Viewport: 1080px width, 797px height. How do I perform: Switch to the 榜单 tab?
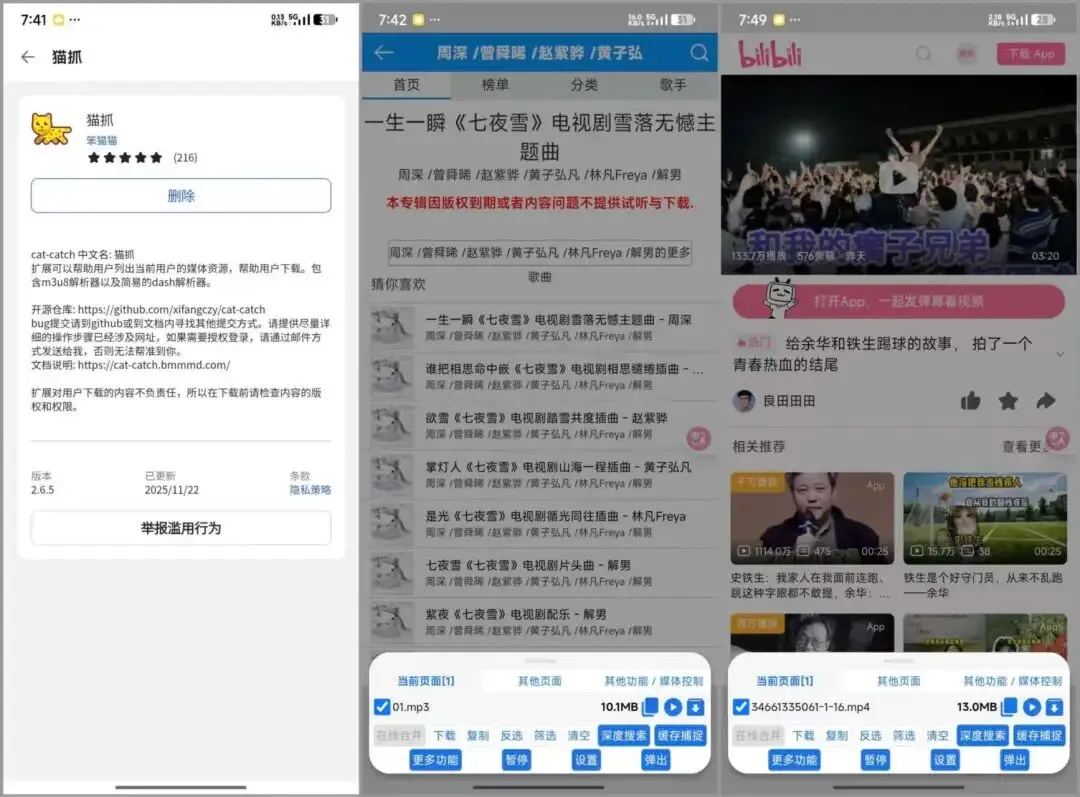tap(495, 85)
